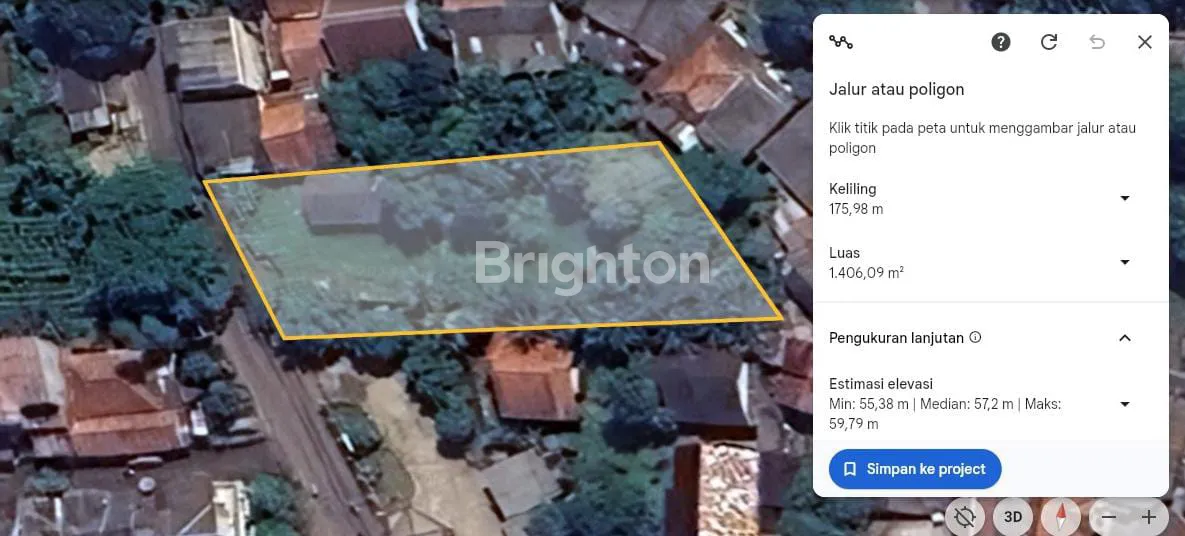Close the measurement panel
This screenshot has width=1185, height=536.
tap(1144, 42)
